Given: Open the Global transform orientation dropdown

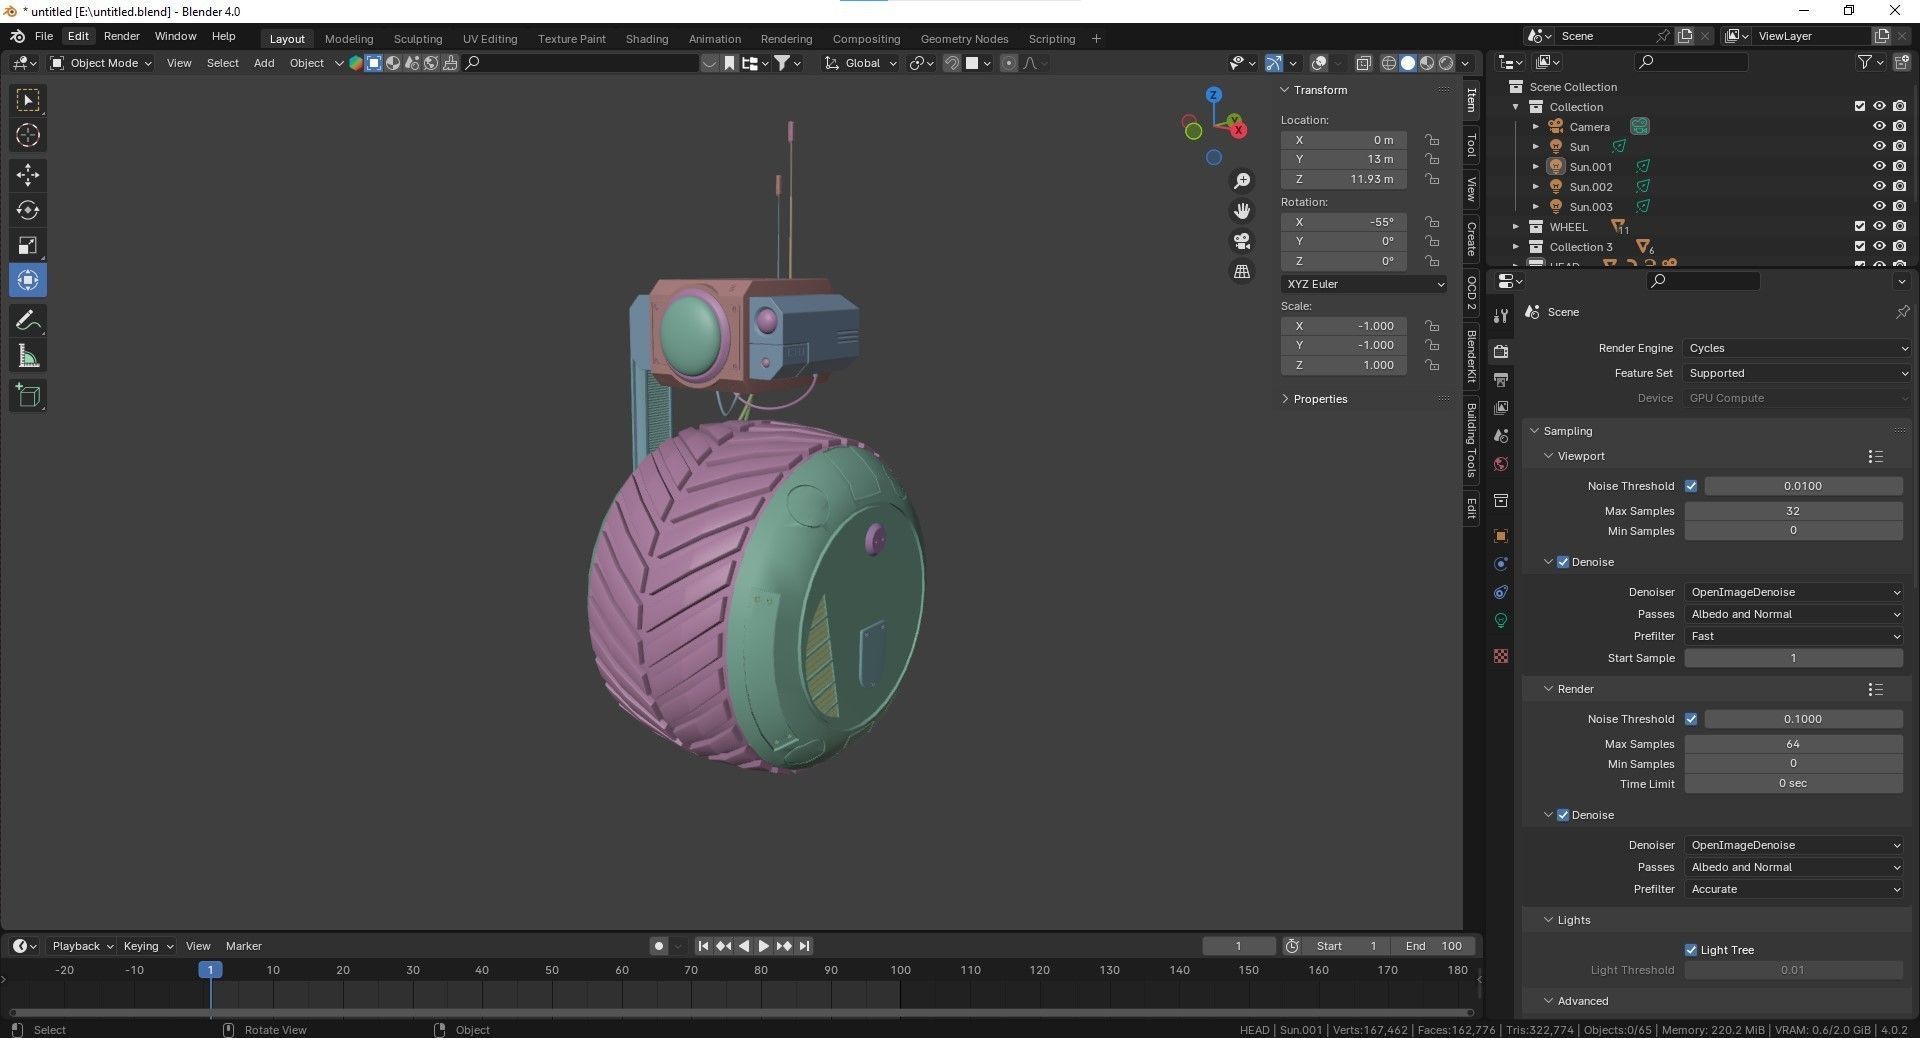Looking at the screenshot, I should (860, 63).
